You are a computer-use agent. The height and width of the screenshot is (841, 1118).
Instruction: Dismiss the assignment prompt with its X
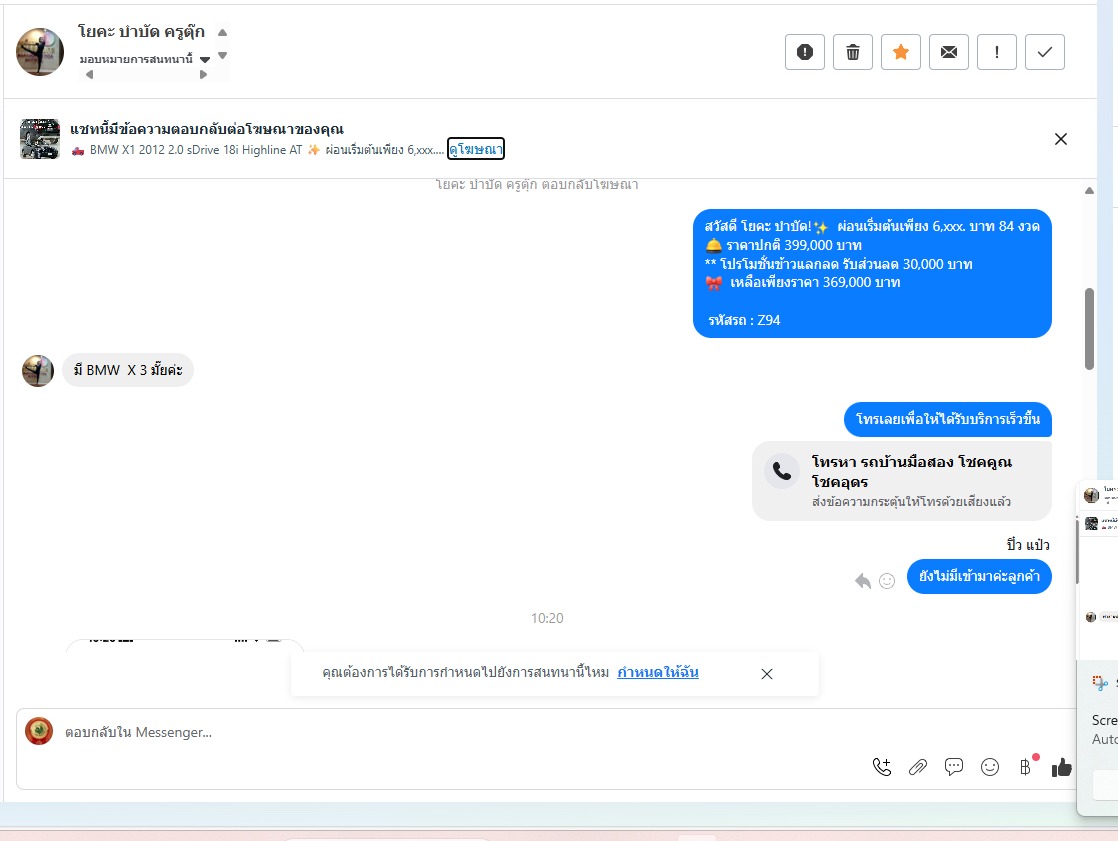766,674
